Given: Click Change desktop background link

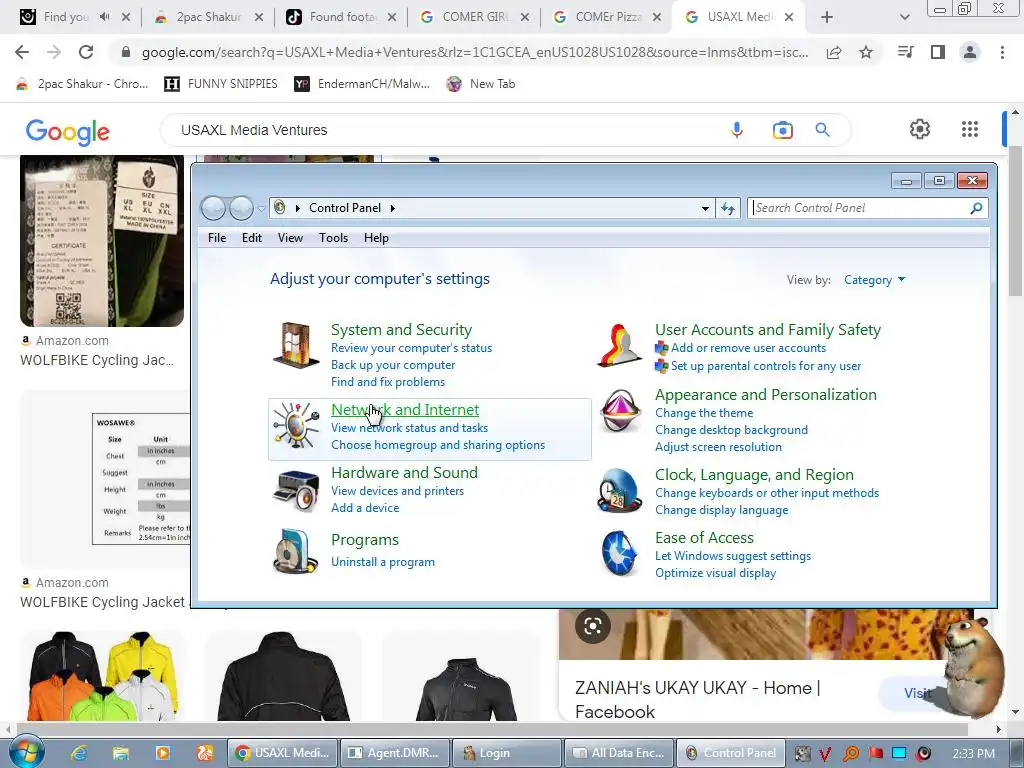Looking at the screenshot, I should pos(731,430).
